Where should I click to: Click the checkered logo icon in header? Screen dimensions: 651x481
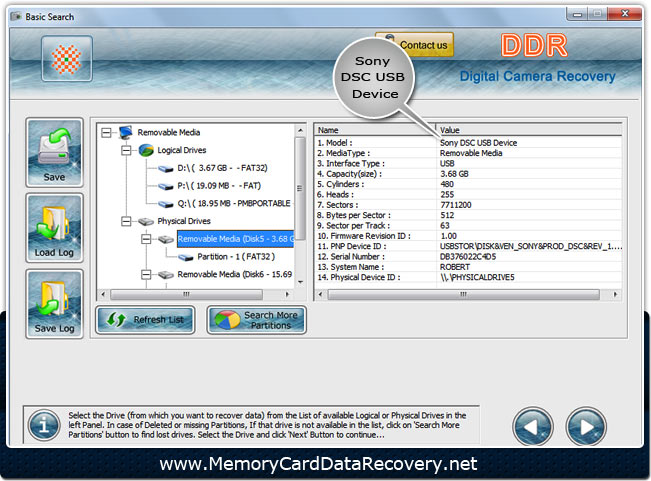pos(66,59)
